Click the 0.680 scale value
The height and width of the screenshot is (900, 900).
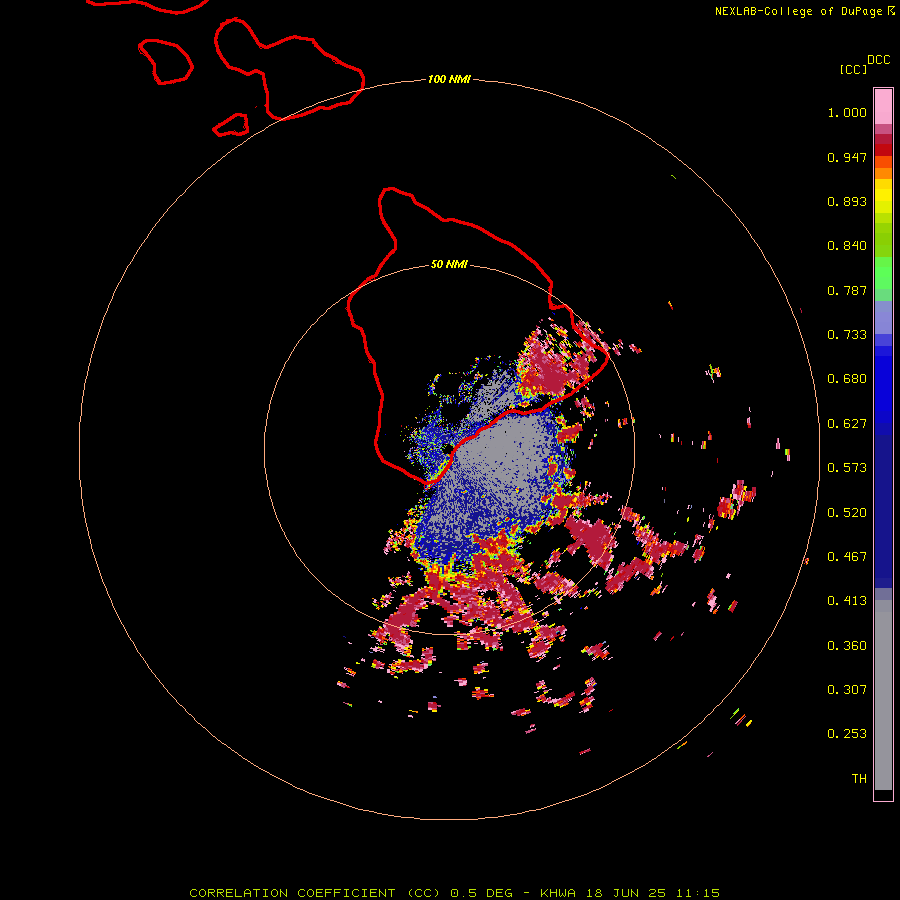(847, 379)
